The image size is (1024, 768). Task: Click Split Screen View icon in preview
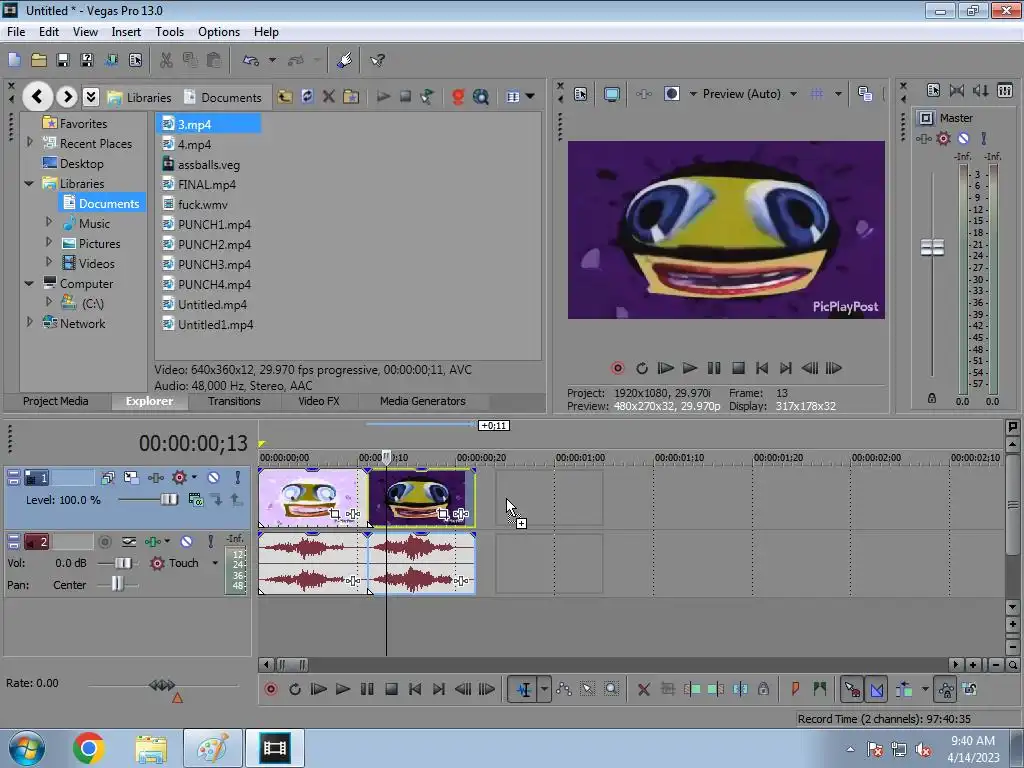(671, 94)
